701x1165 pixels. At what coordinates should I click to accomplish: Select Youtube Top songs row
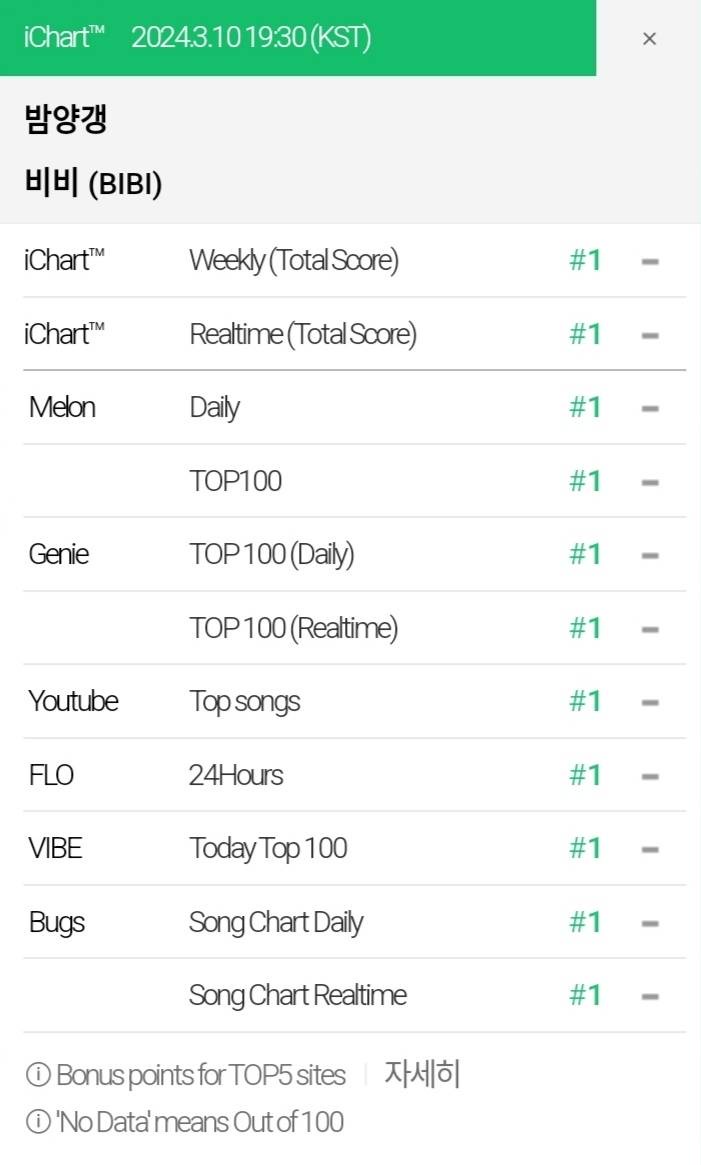tap(355, 701)
